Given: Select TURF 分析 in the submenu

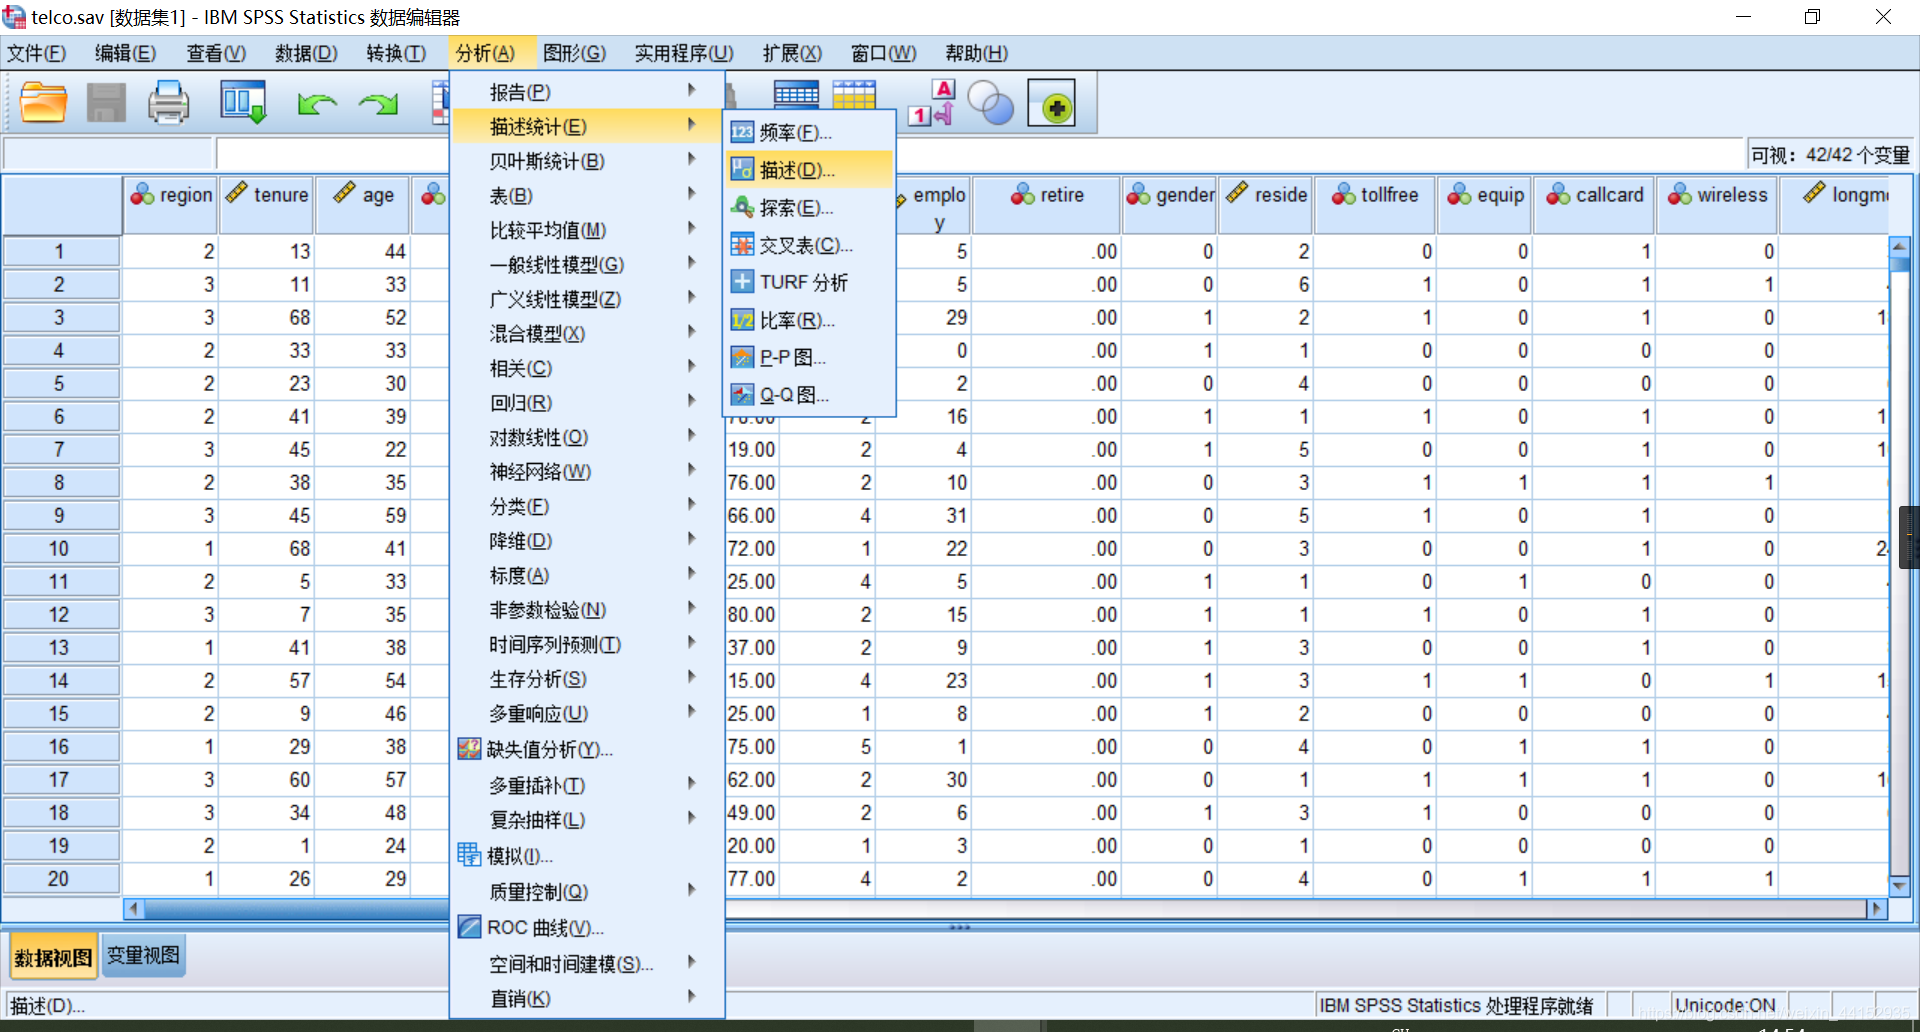Looking at the screenshot, I should point(808,282).
